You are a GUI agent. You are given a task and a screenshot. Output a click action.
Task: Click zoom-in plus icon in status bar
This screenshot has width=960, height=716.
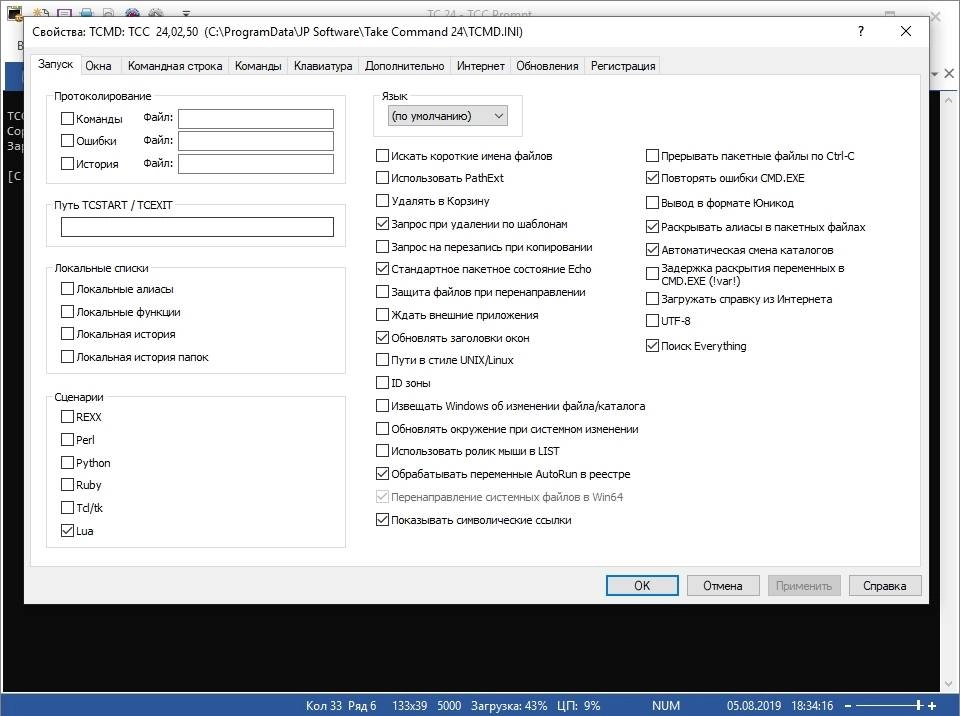[932, 706]
